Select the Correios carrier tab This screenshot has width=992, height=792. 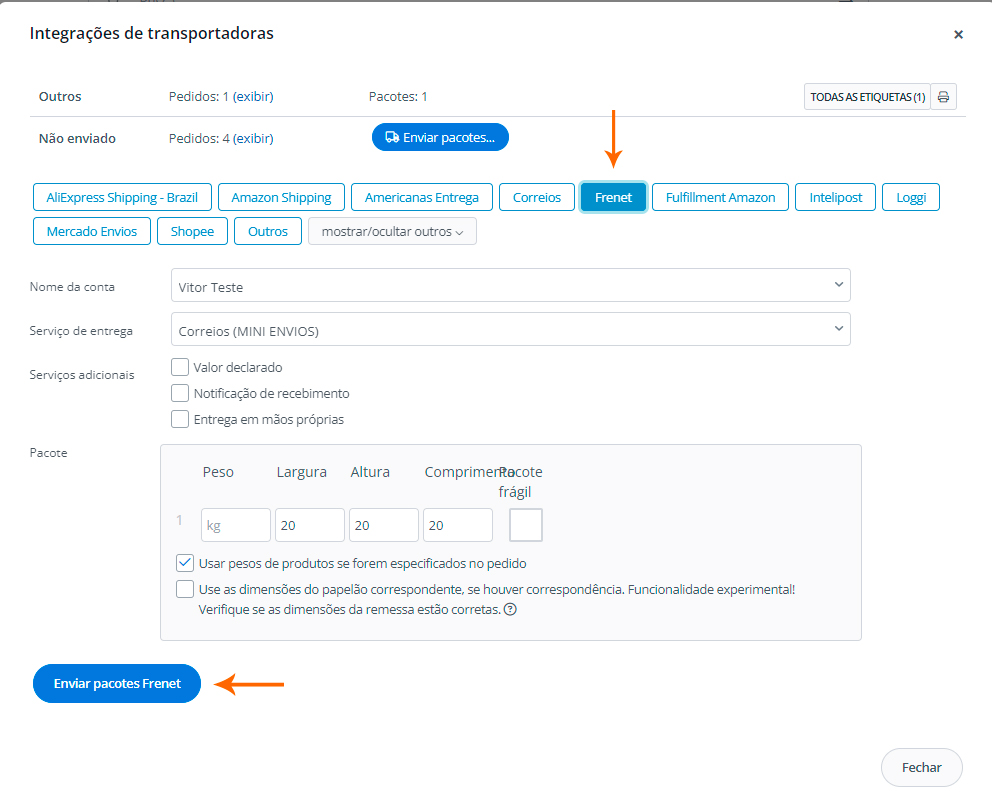click(537, 197)
